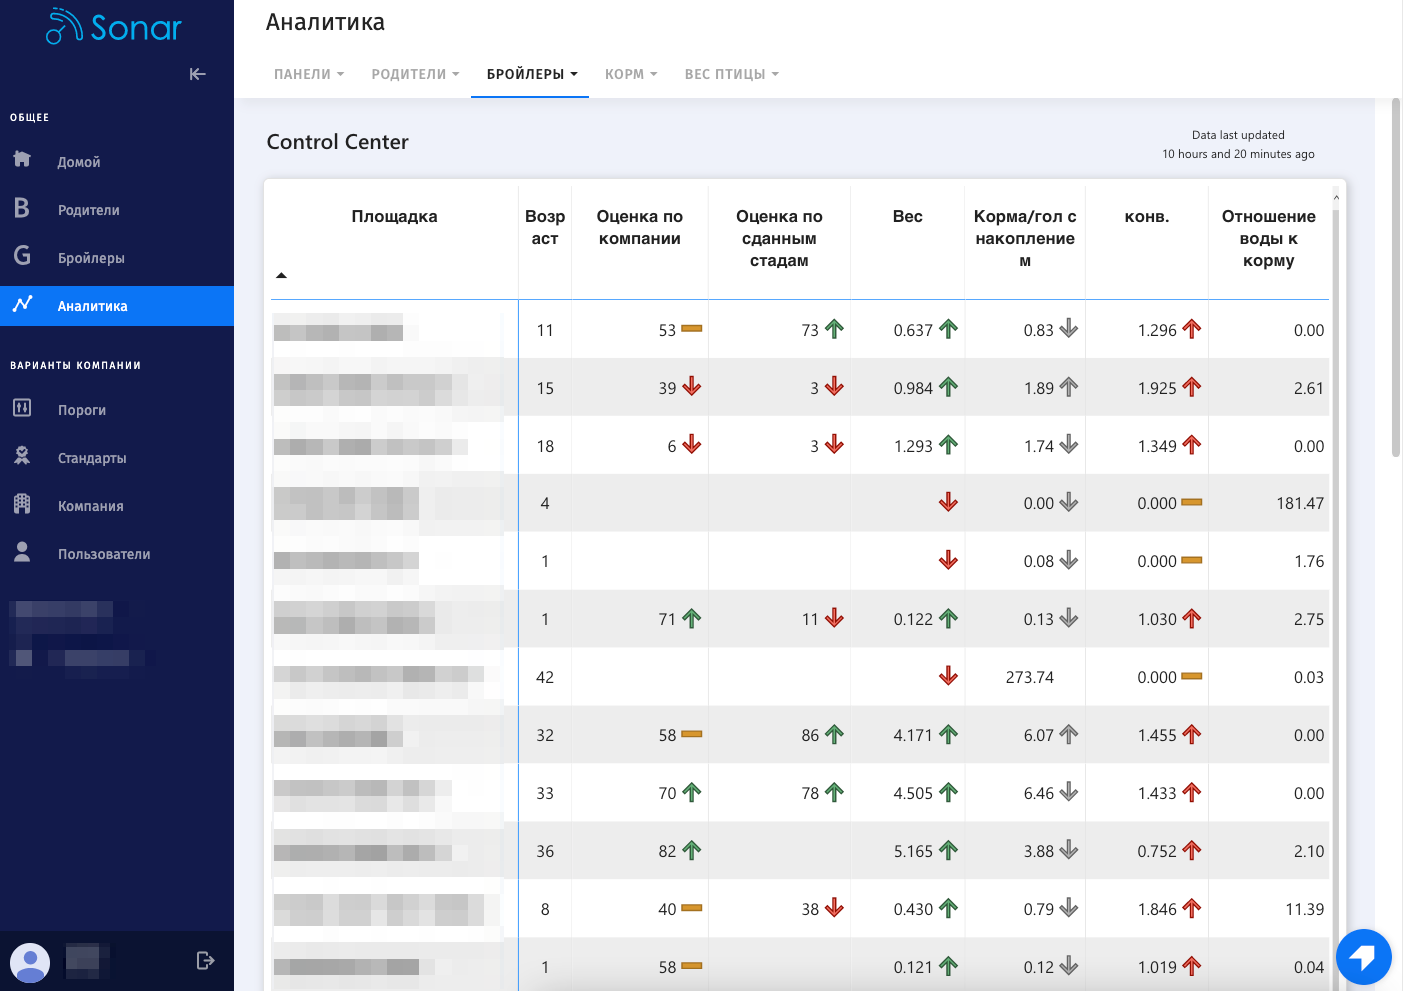Click the user avatar at the sidebar bottom
1403x991 pixels.
(x=30, y=963)
